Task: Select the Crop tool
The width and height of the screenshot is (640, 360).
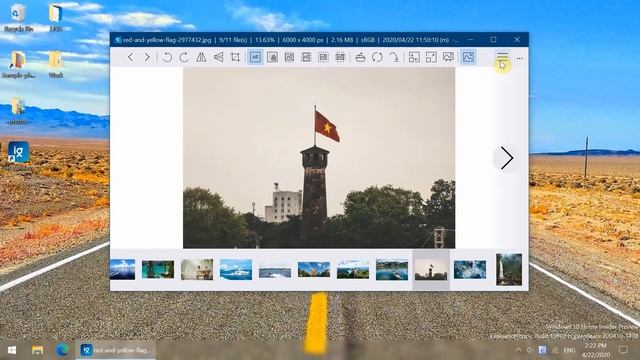Action: pyautogui.click(x=236, y=57)
